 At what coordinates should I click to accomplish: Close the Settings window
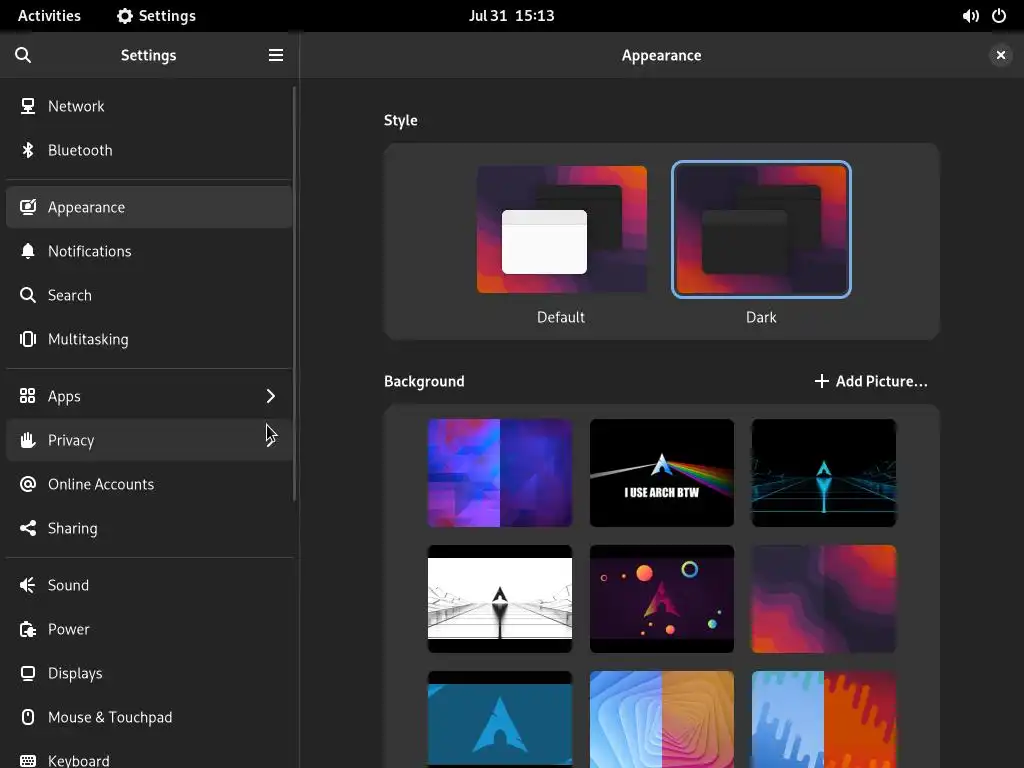click(x=1000, y=56)
